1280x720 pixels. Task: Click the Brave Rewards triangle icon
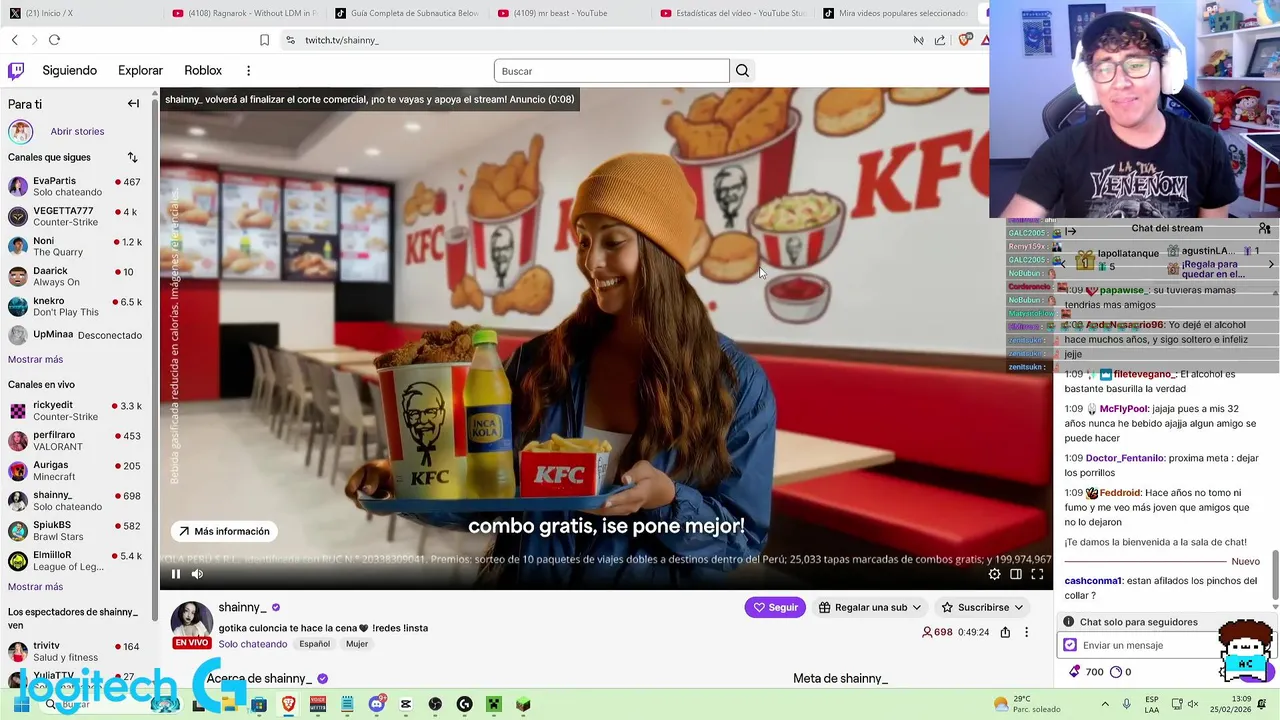click(985, 40)
